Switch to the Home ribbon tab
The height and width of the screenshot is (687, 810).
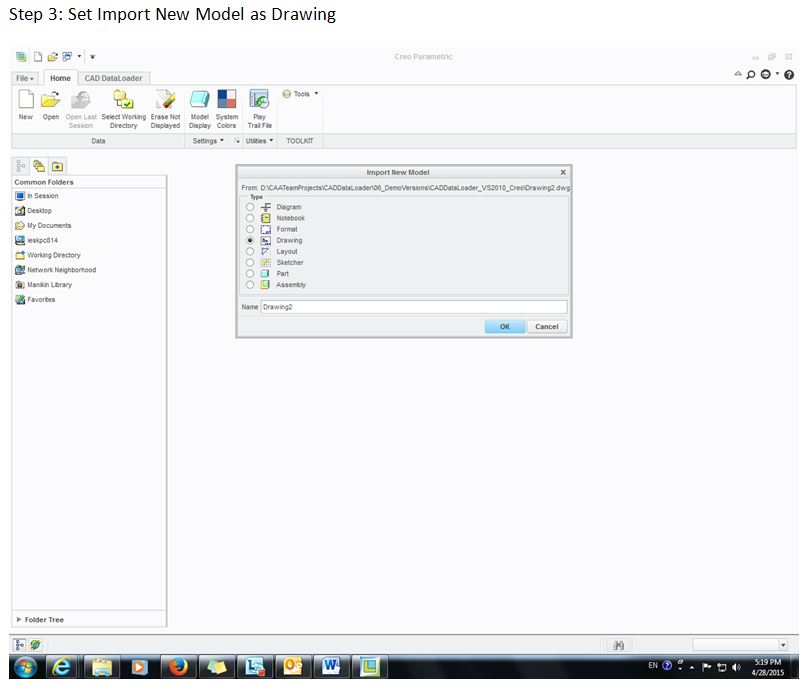(60, 78)
